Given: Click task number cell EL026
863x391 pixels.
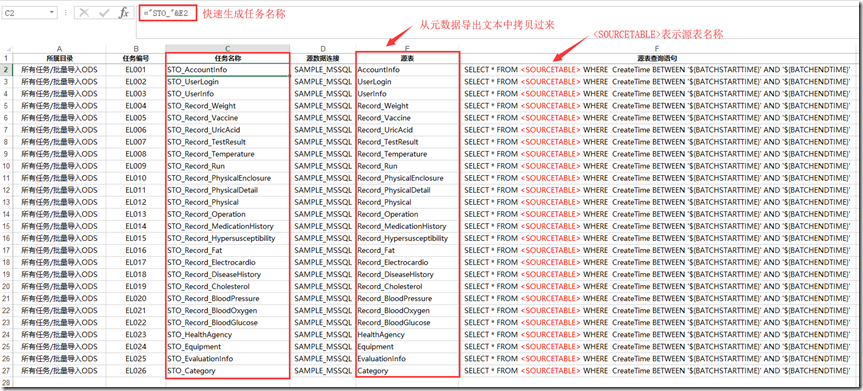Looking at the screenshot, I should pos(136,371).
